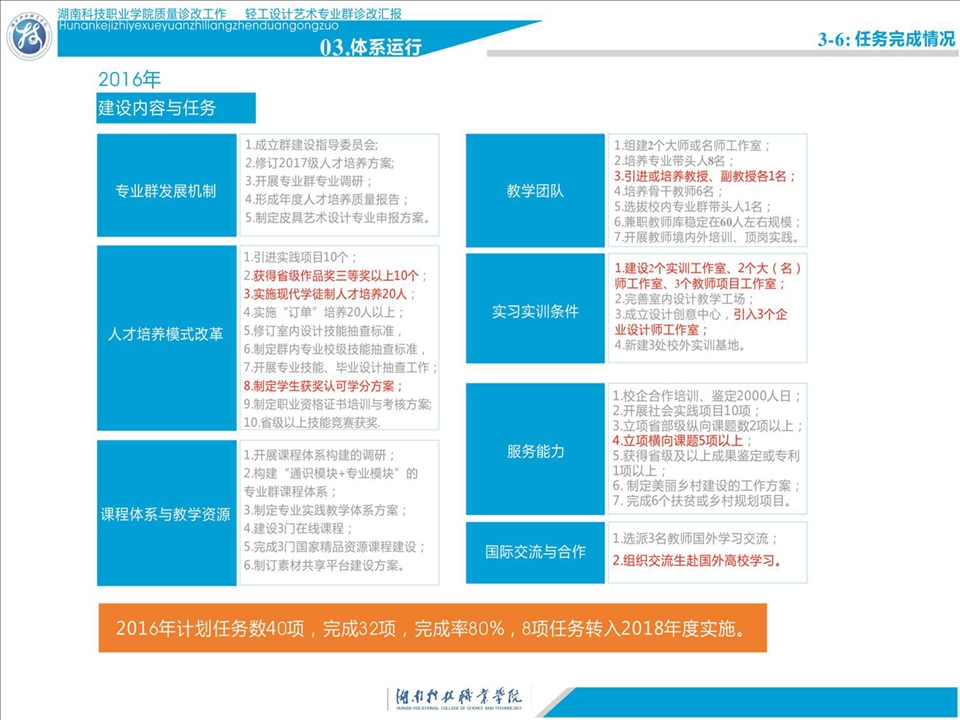Viewport: 960px width, 720px height.
Task: Click the '2016年' year label
Action: [x=129, y=79]
